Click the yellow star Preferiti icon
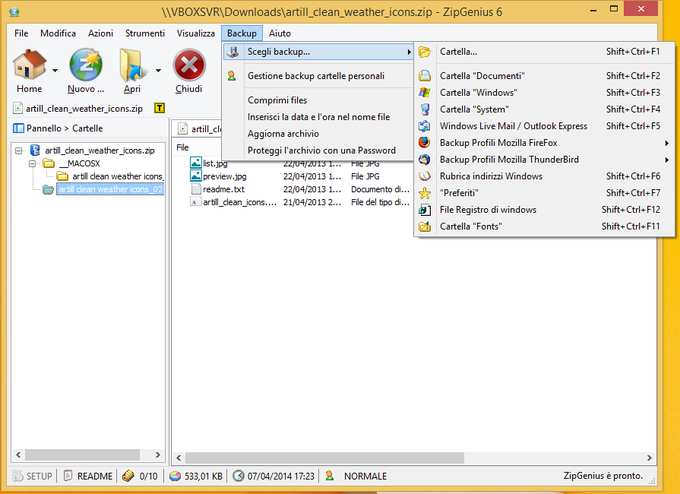 pos(425,193)
